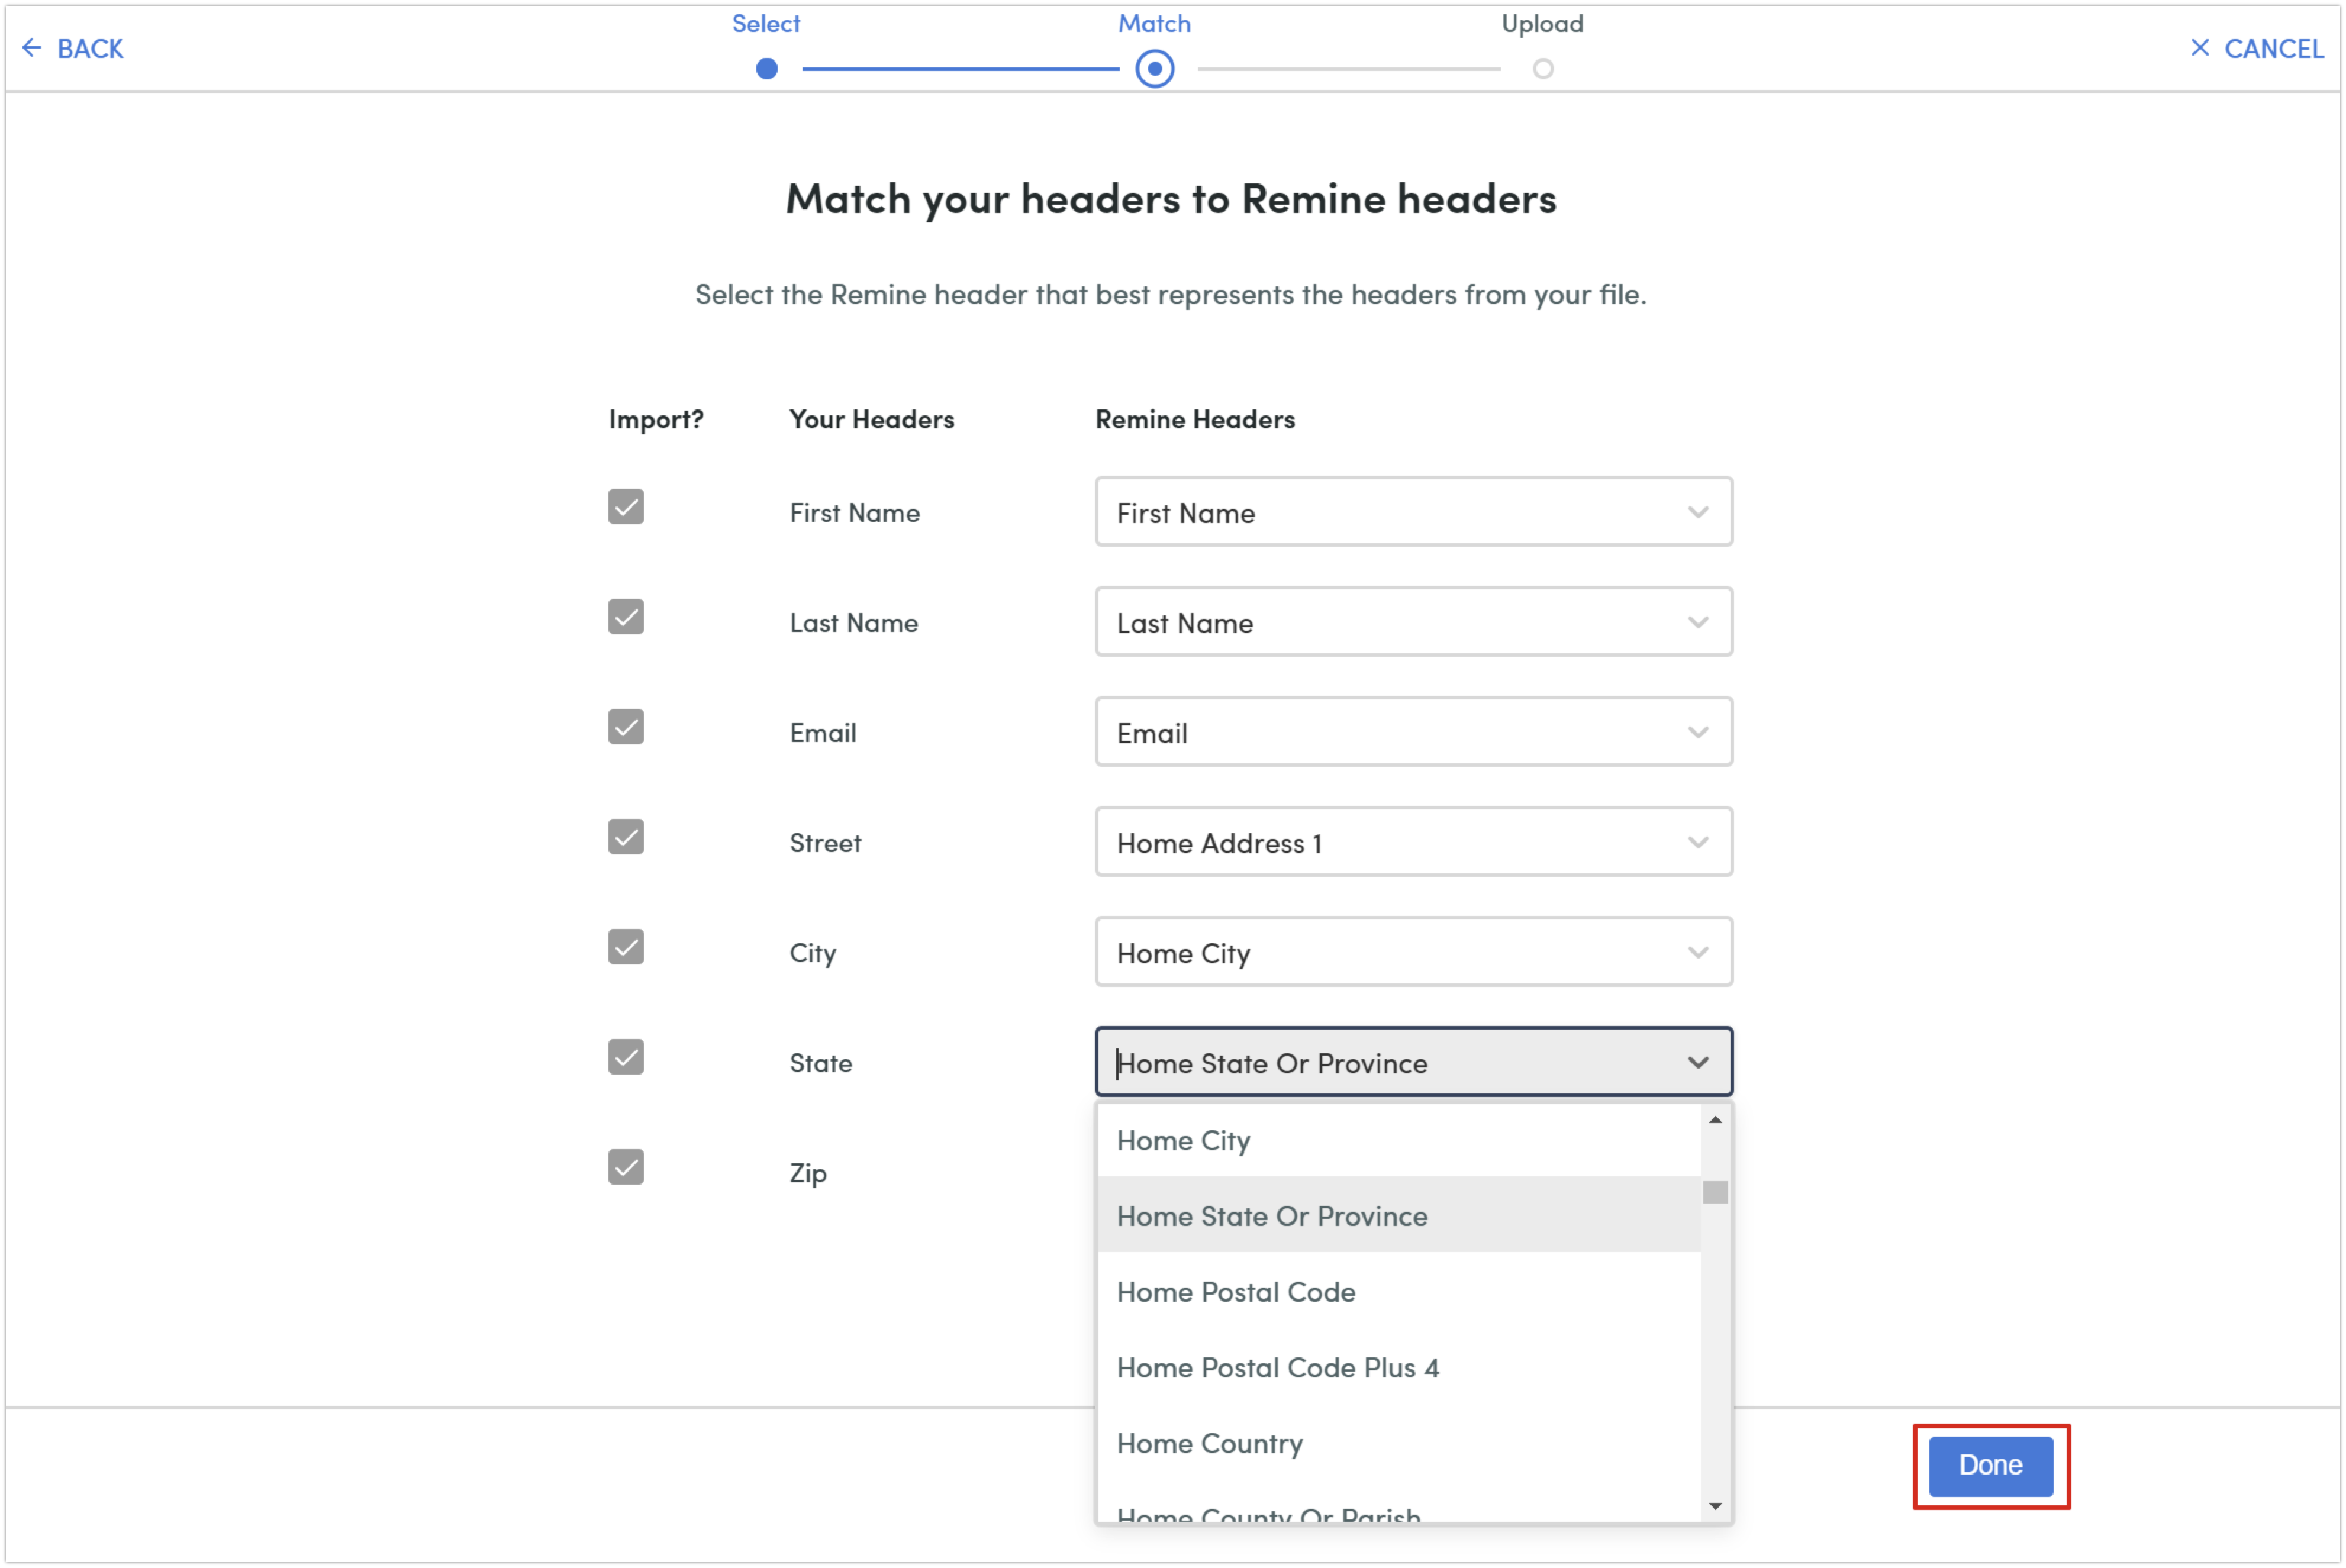The height and width of the screenshot is (1568, 2346).
Task: Toggle import checkbox for State row
Action: pos(626,1057)
